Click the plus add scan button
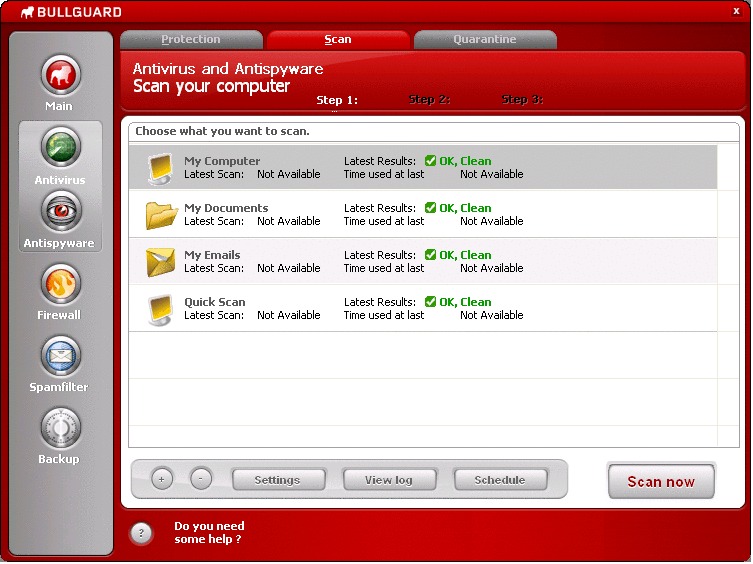 click(x=162, y=479)
